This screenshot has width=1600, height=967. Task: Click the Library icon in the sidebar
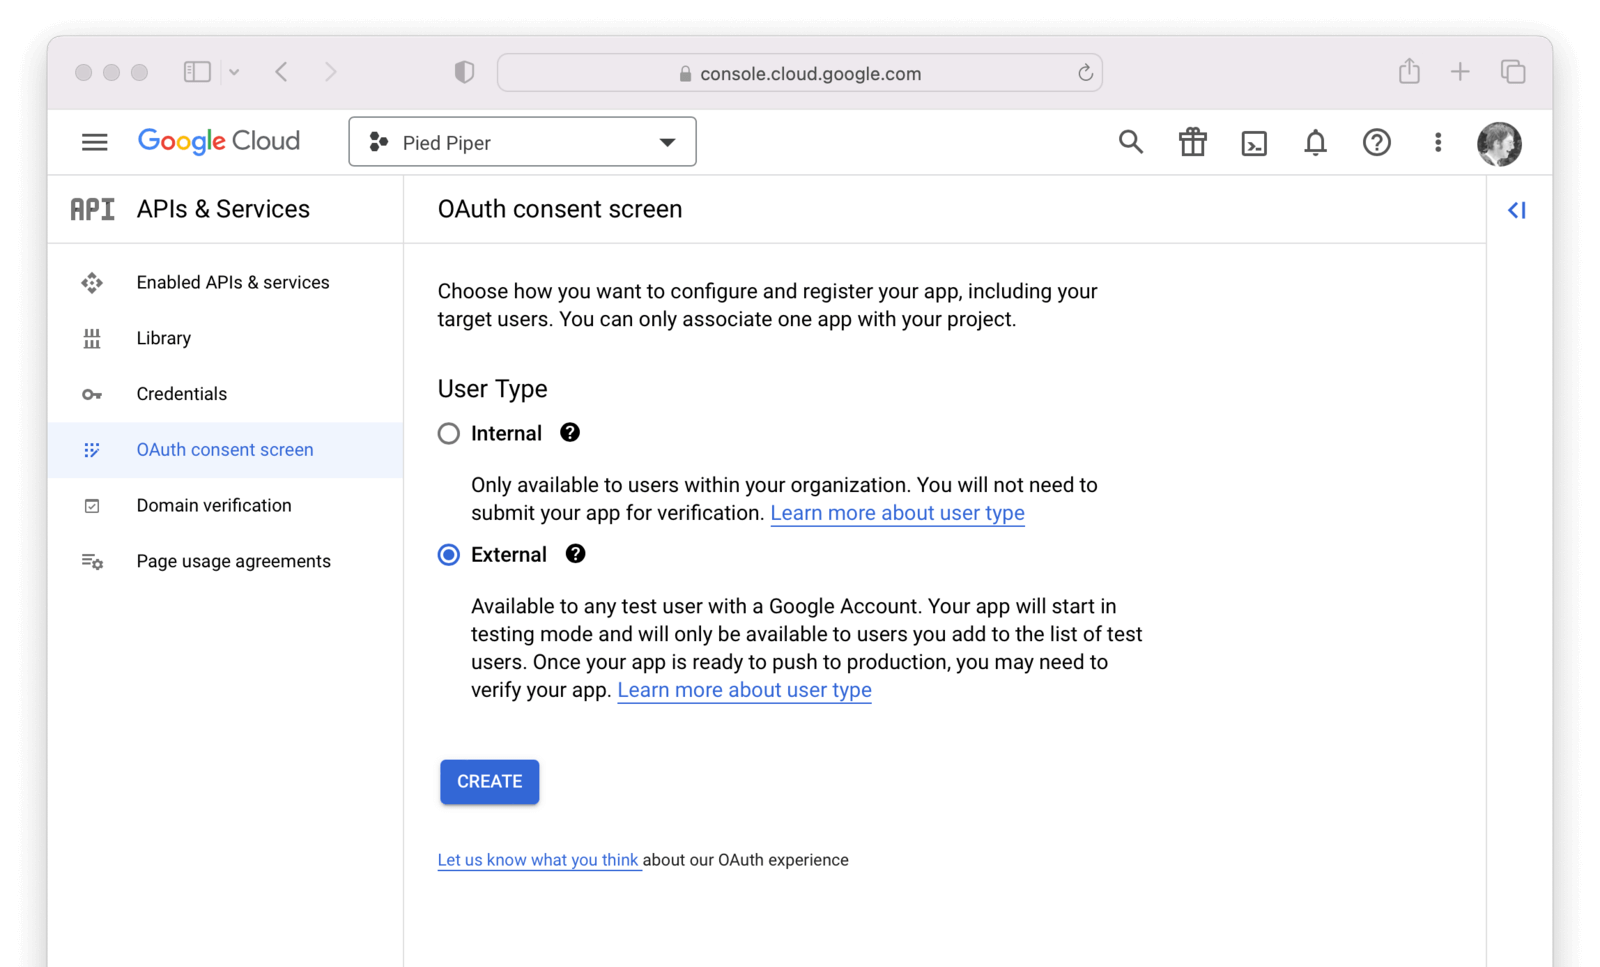[x=92, y=338]
